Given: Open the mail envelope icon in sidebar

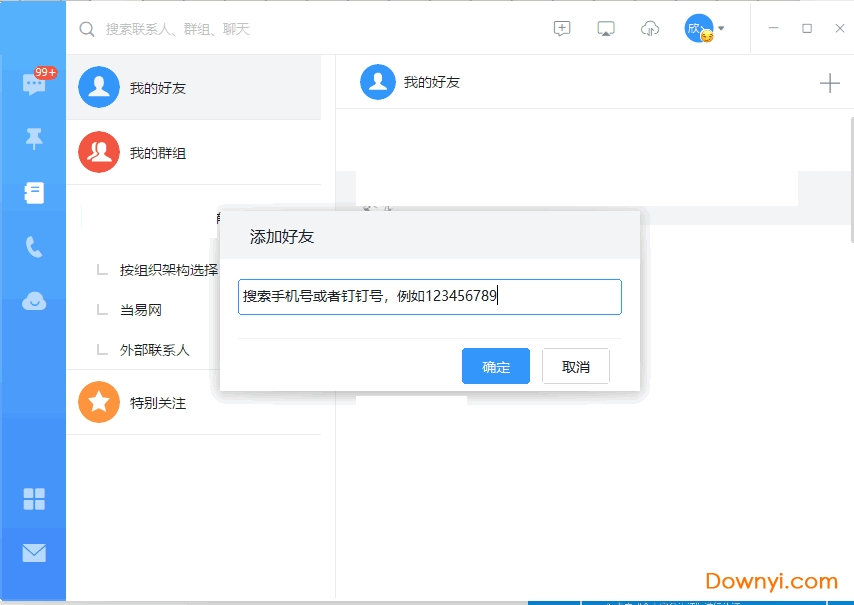Looking at the screenshot, I should [x=34, y=553].
